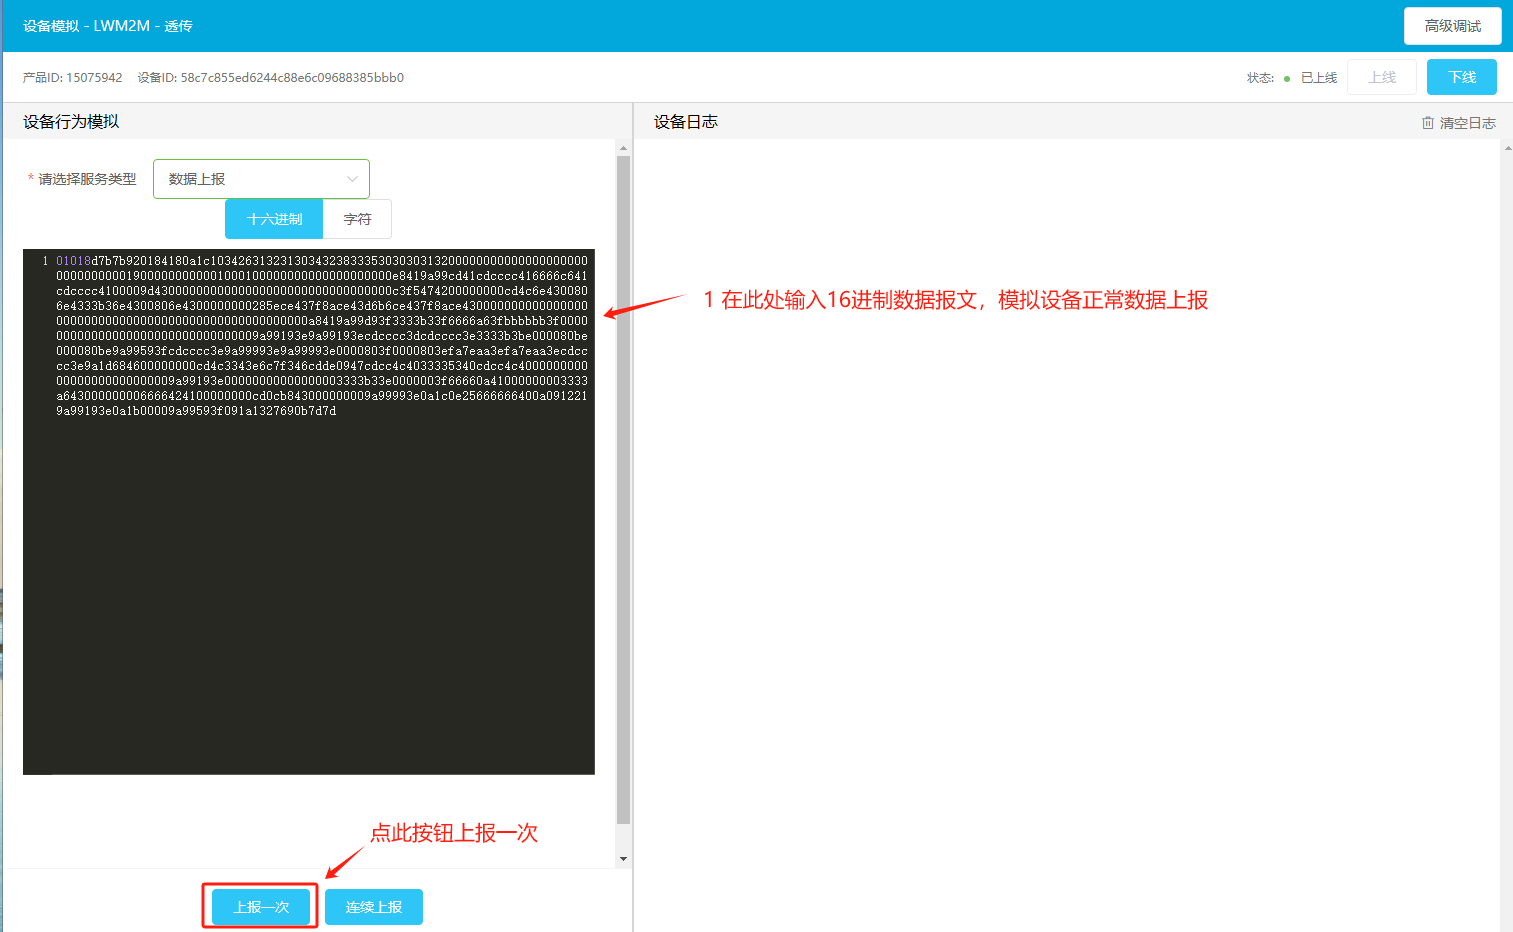Screen dimensions: 1513x932
Task: Click the dropdown chevron arrow in 数据上报 box
Action: click(x=352, y=179)
